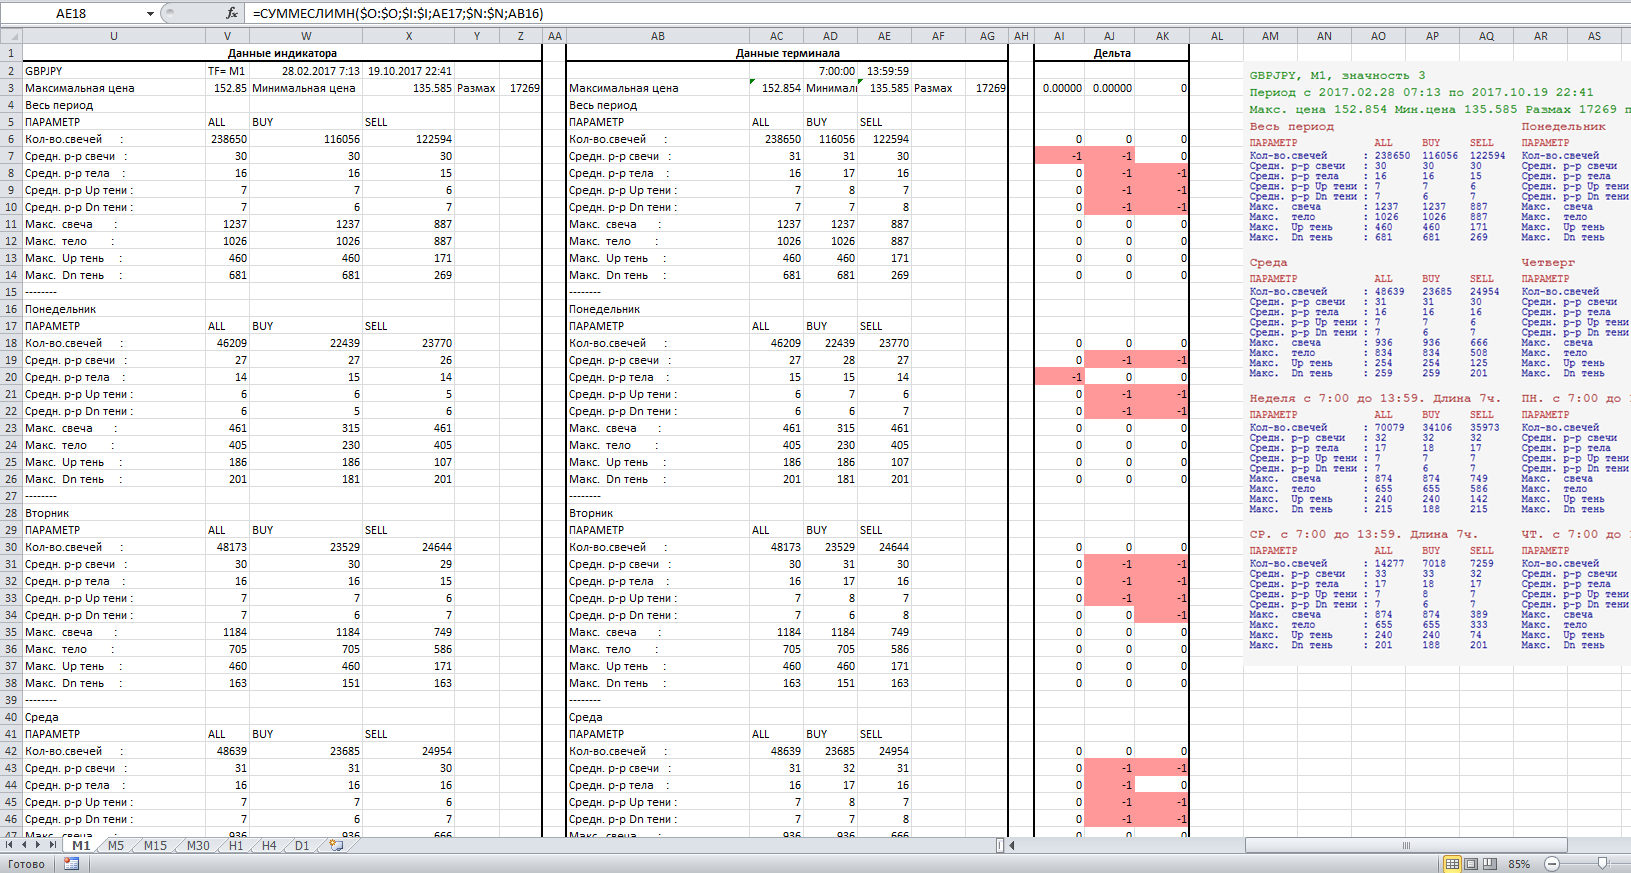Screen dimensions: 1631x873
Task: Select column W header
Action: [306, 36]
